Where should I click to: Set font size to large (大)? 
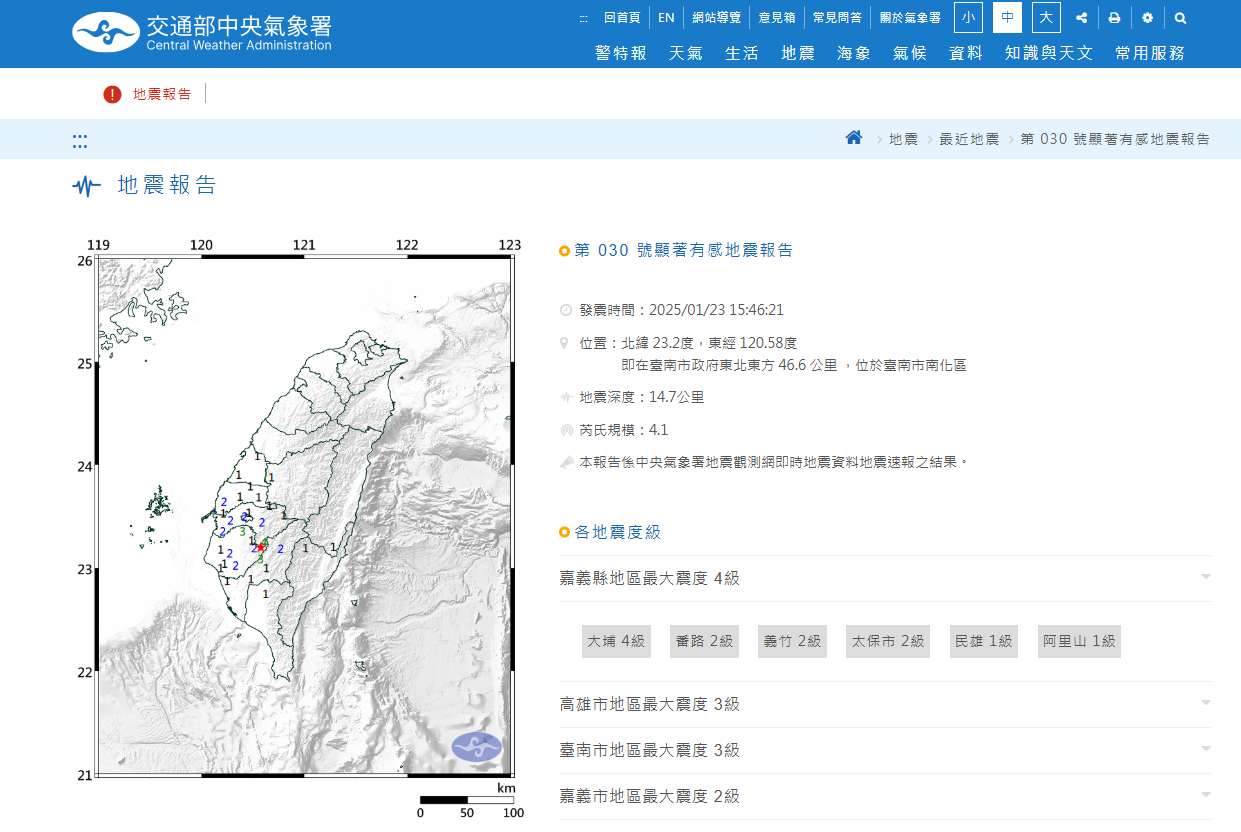1046,17
